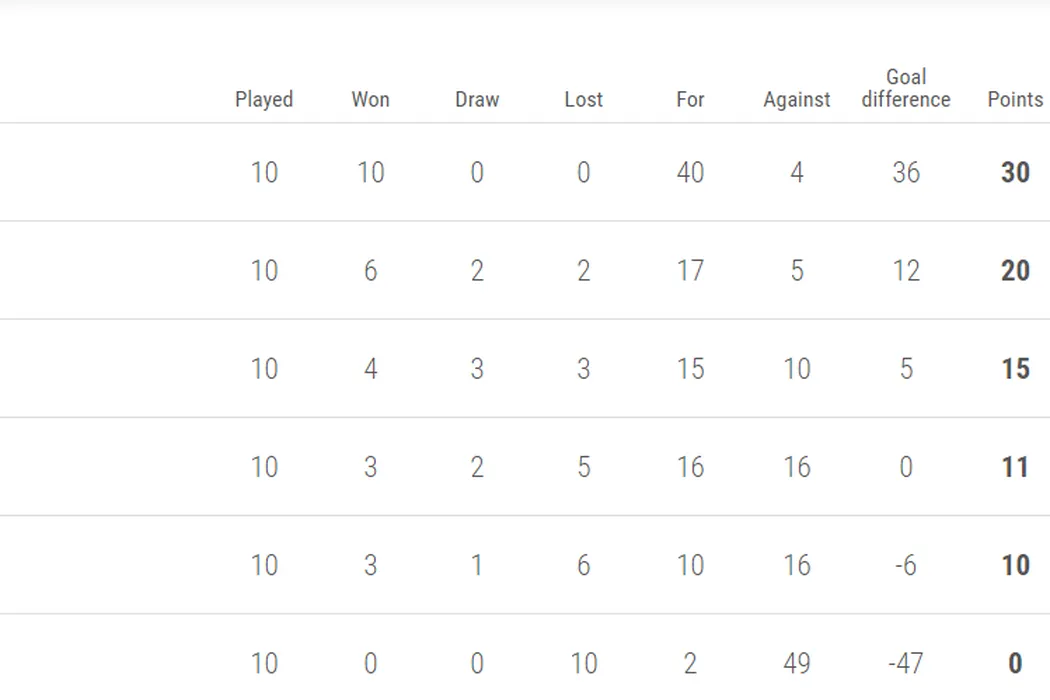Click the goals against value 49

point(797,663)
